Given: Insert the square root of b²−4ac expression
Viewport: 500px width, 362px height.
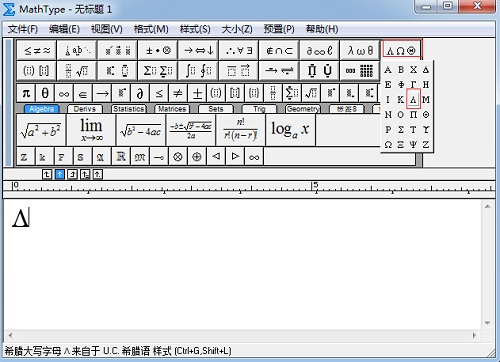Looking at the screenshot, I should click(141, 130).
